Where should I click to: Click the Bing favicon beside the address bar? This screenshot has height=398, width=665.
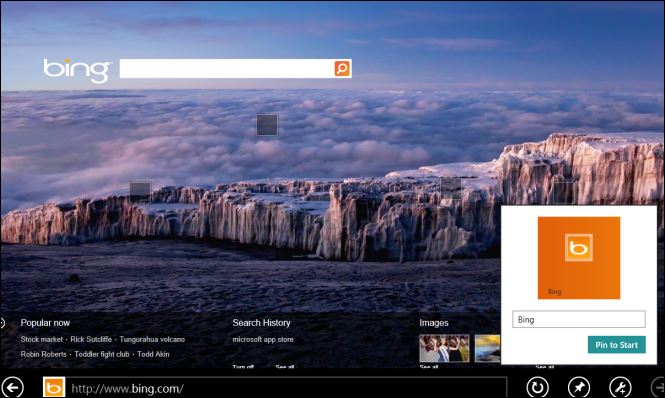pos(54,387)
